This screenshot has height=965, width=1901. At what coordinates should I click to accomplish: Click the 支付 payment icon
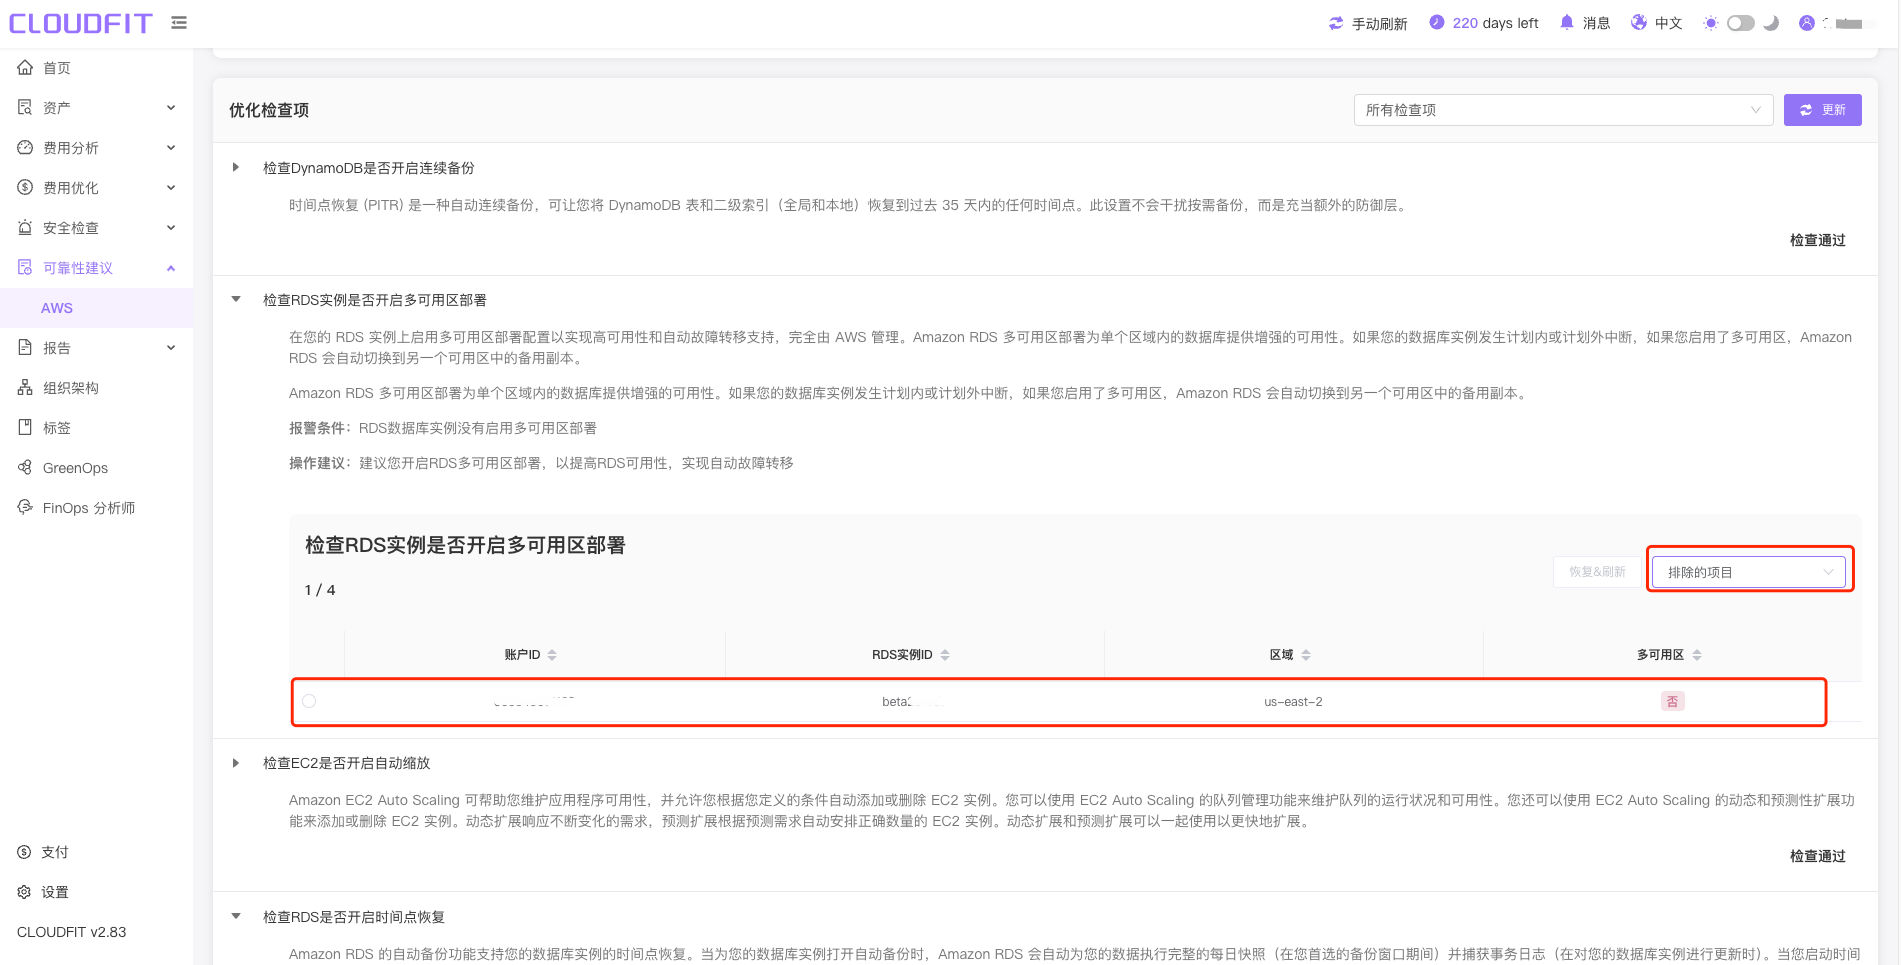pos(24,852)
